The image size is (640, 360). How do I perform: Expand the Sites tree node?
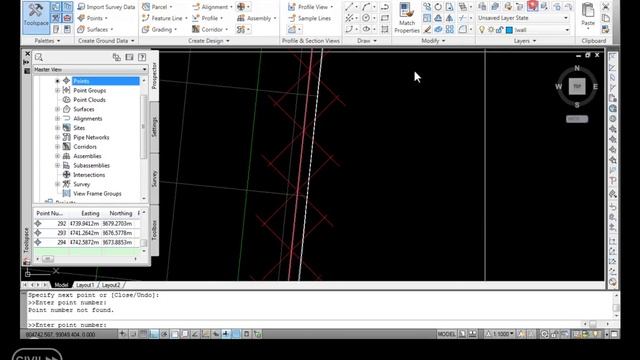coord(58,128)
